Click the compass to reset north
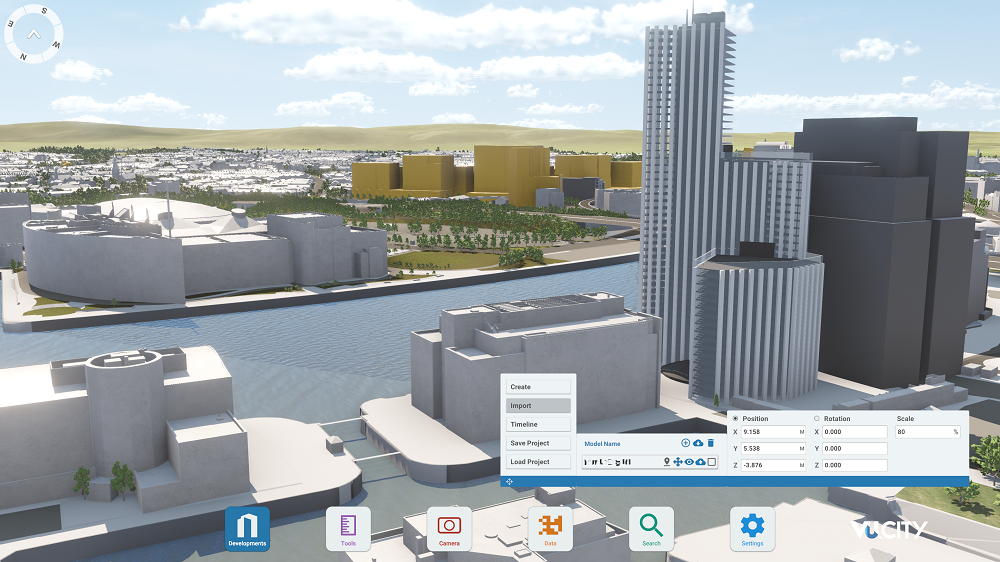This screenshot has width=1000, height=562. [34, 34]
